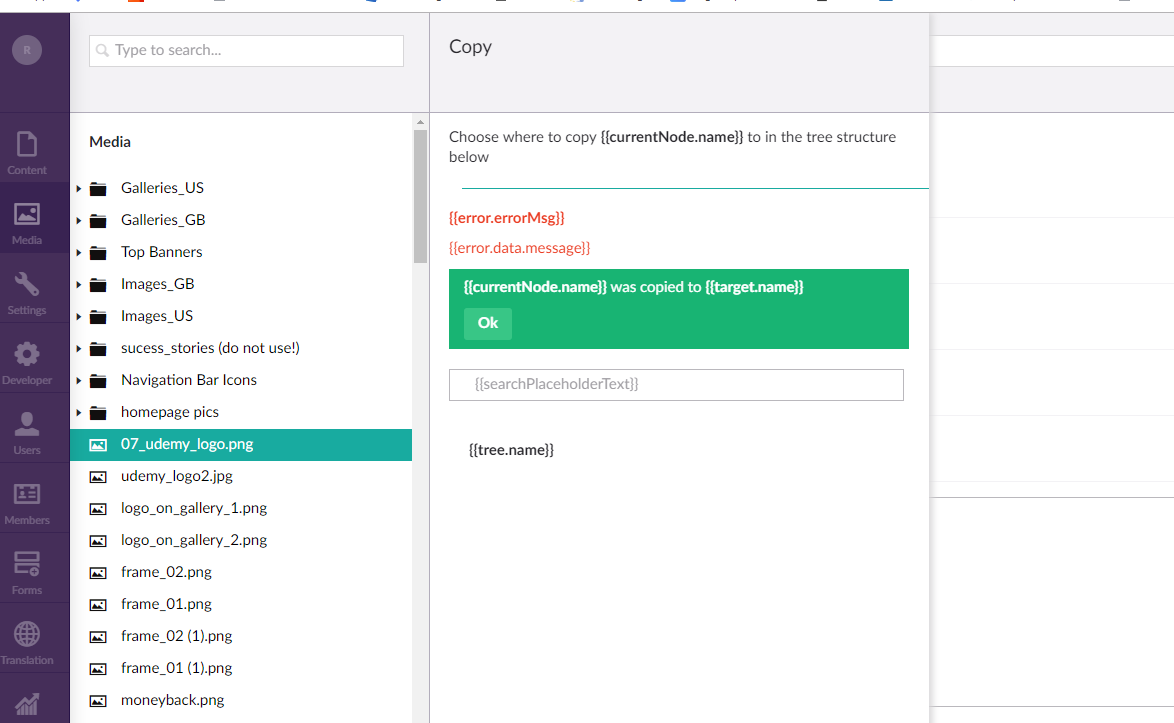
Task: Click the Media tree heading
Action: pos(110,142)
